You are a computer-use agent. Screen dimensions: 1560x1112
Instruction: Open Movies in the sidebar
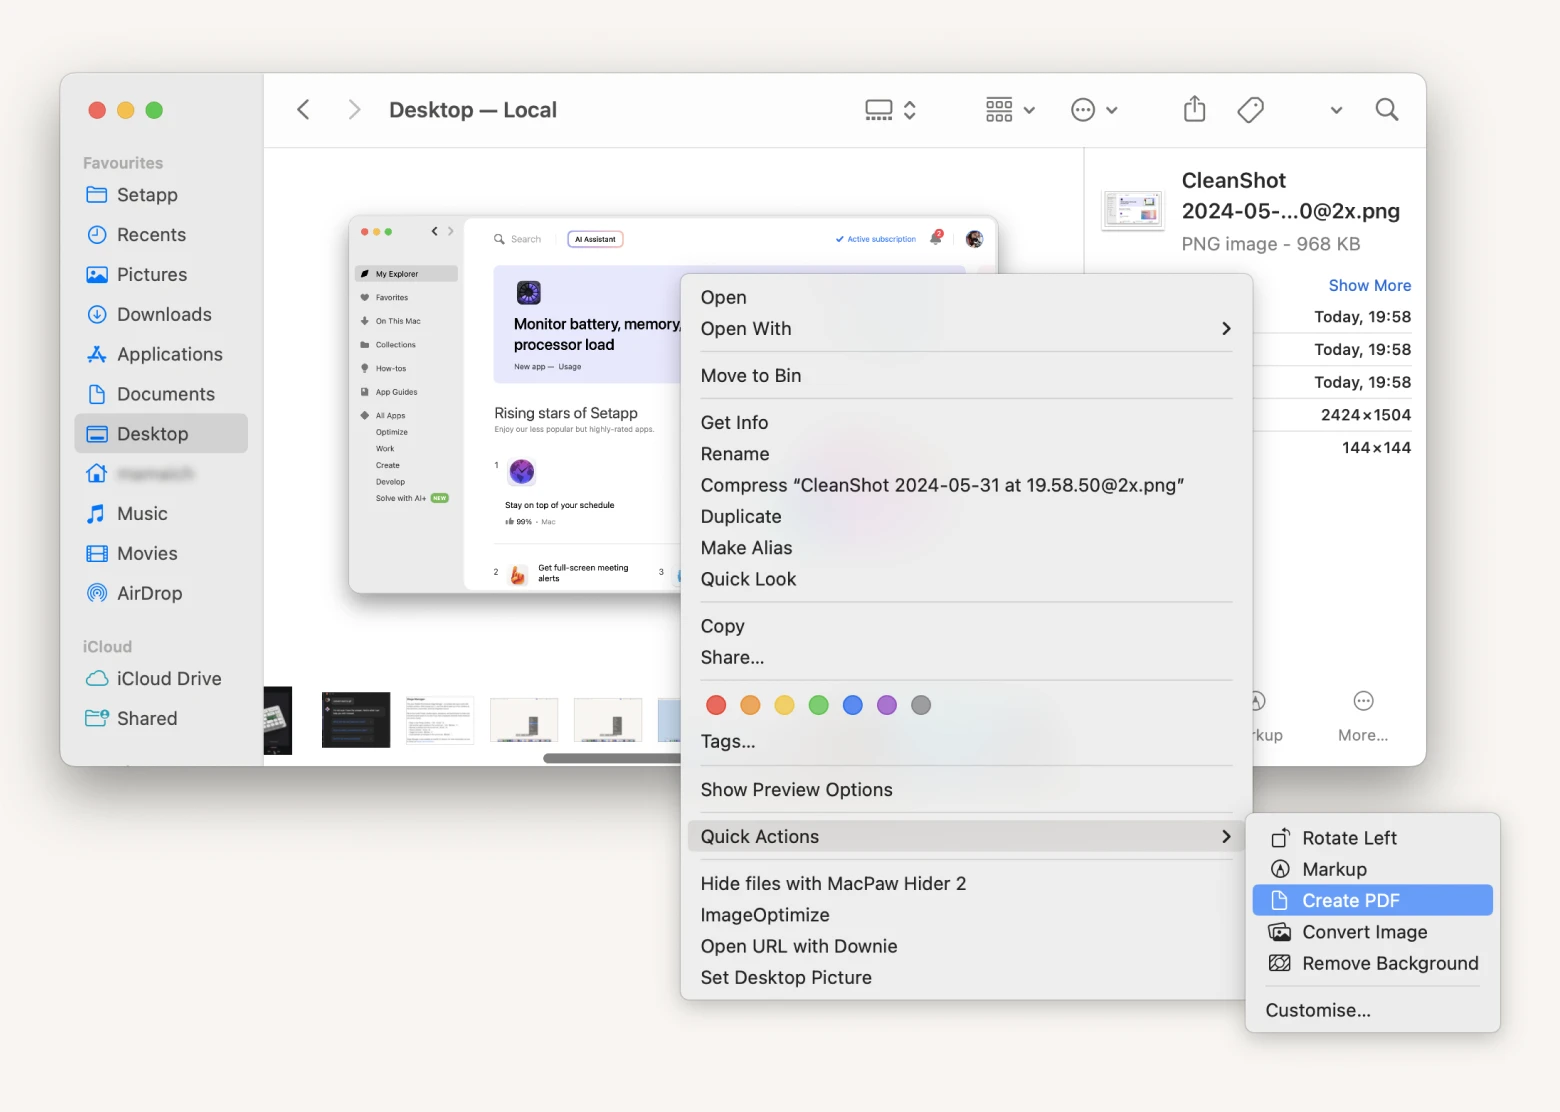pos(160,554)
